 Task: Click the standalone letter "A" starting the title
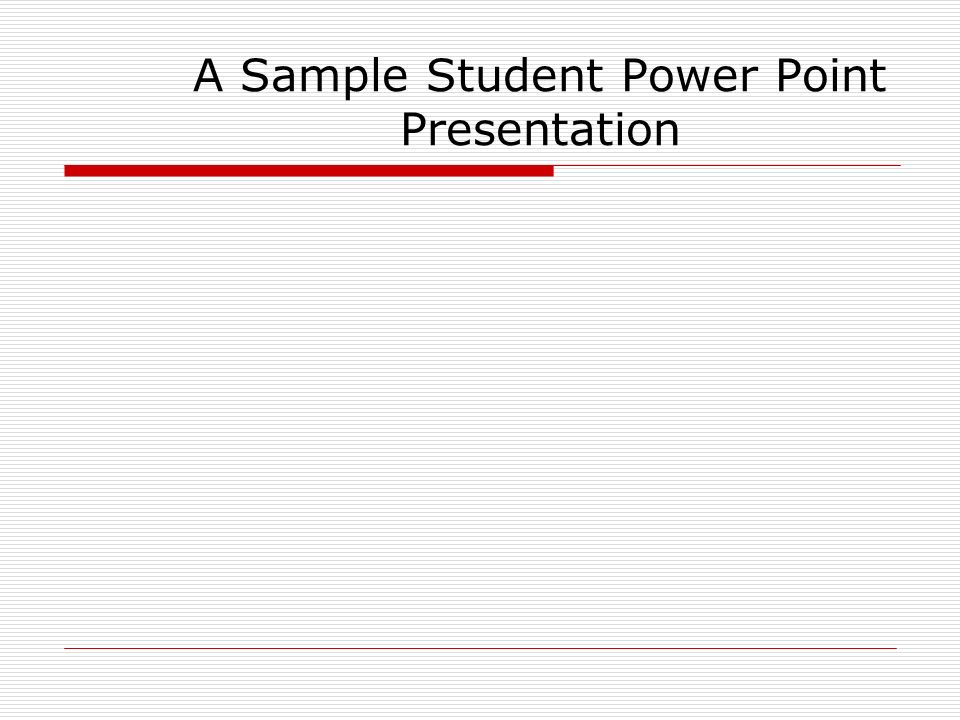(x=208, y=75)
